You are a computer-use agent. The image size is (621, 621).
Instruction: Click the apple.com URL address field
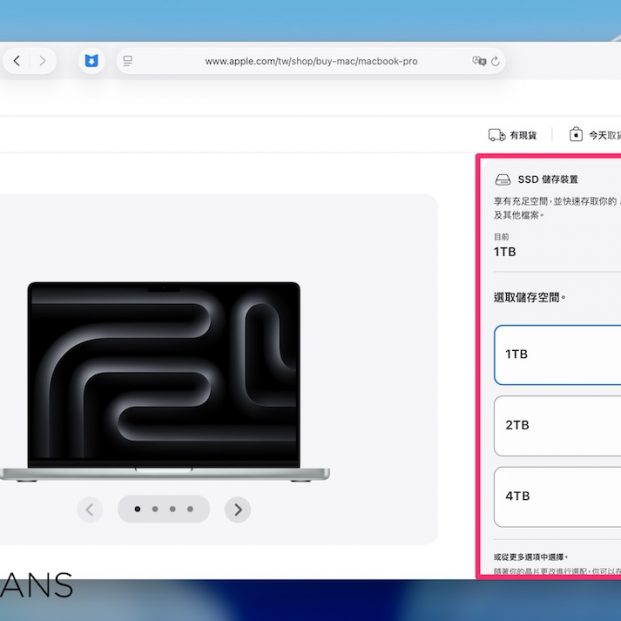tap(311, 61)
